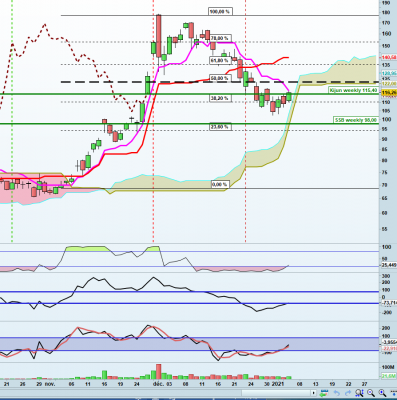
Task: Click the 21,6M volume value tag
Action: pyautogui.click(x=389, y=376)
